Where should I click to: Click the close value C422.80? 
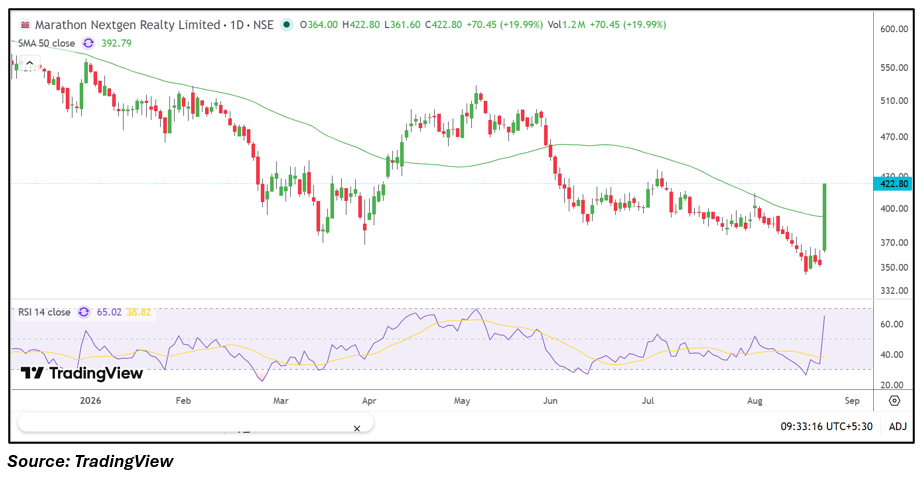point(443,25)
